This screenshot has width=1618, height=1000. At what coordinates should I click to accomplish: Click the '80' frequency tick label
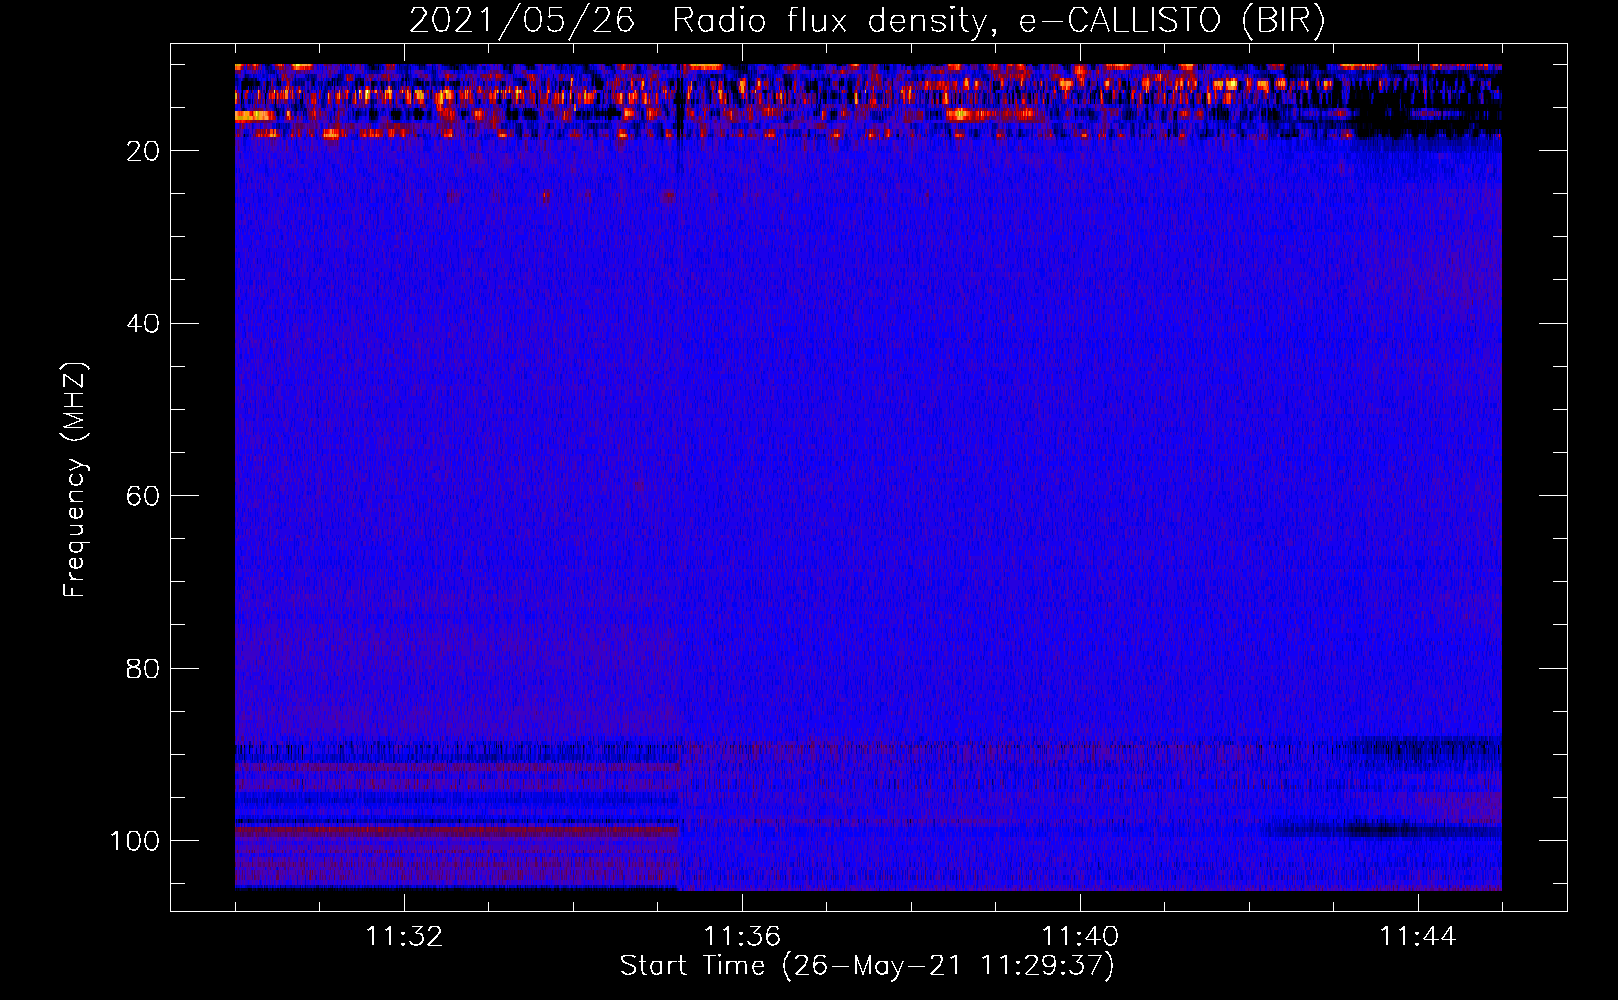coord(143,669)
